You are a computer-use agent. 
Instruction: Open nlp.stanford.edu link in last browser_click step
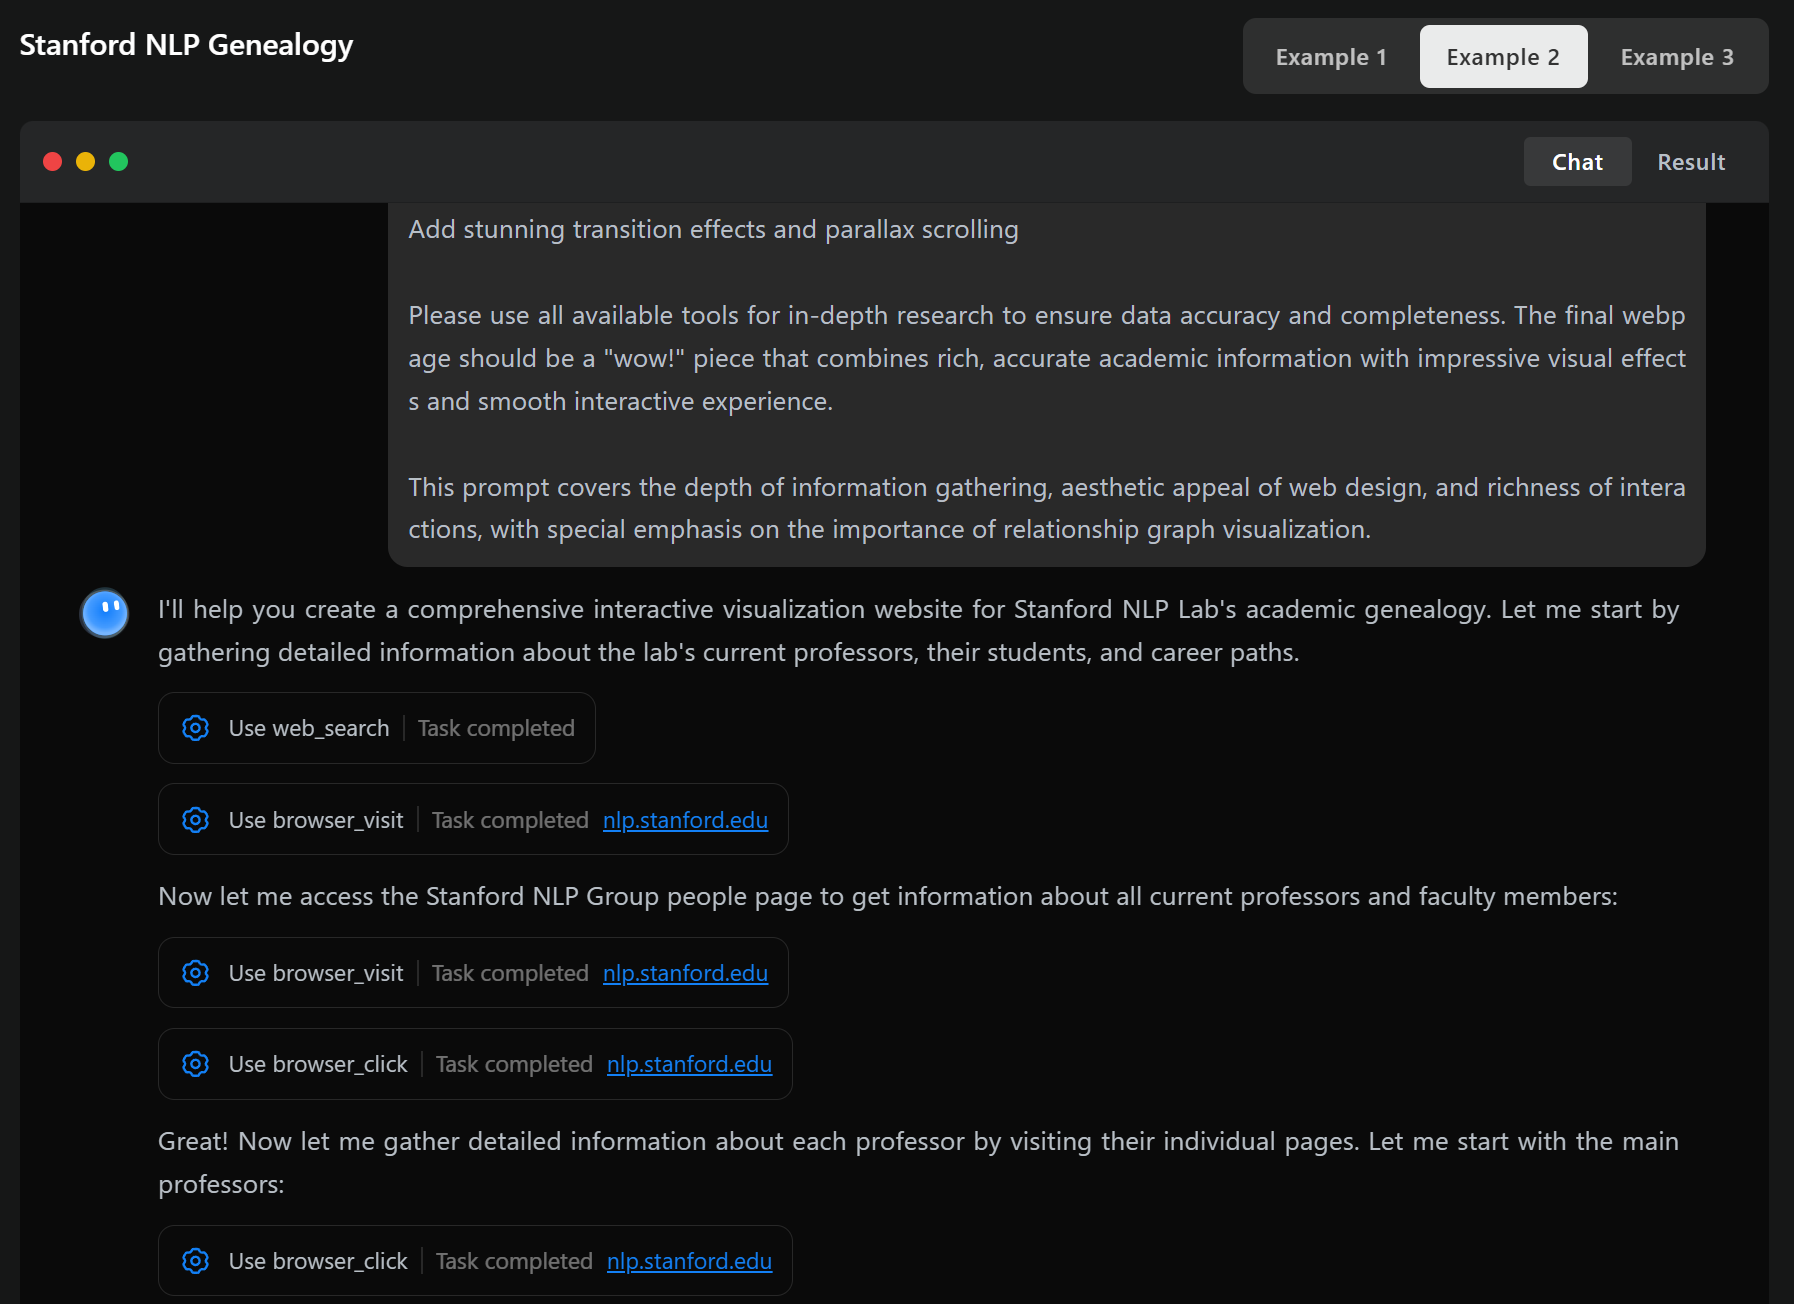(689, 1261)
